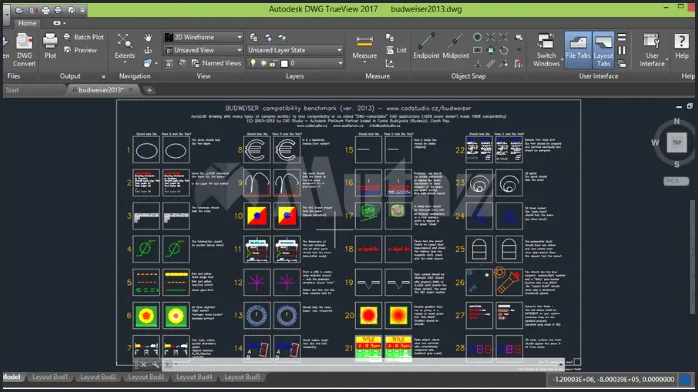698x392 pixels.
Task: Click the Zoom Extents icon
Action: (125, 41)
